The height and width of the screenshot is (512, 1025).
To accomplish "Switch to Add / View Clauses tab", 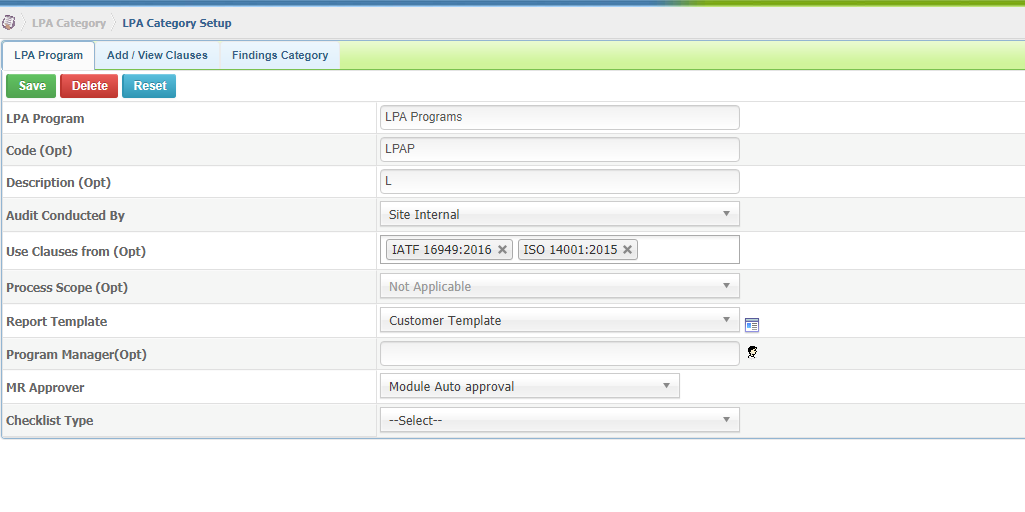I will (157, 56).
